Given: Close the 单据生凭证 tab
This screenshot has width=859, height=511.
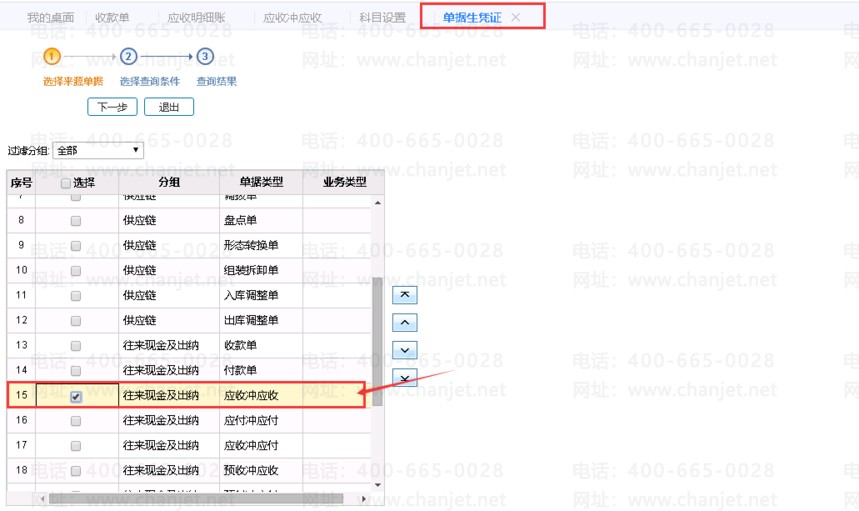Looking at the screenshot, I should [x=516, y=18].
